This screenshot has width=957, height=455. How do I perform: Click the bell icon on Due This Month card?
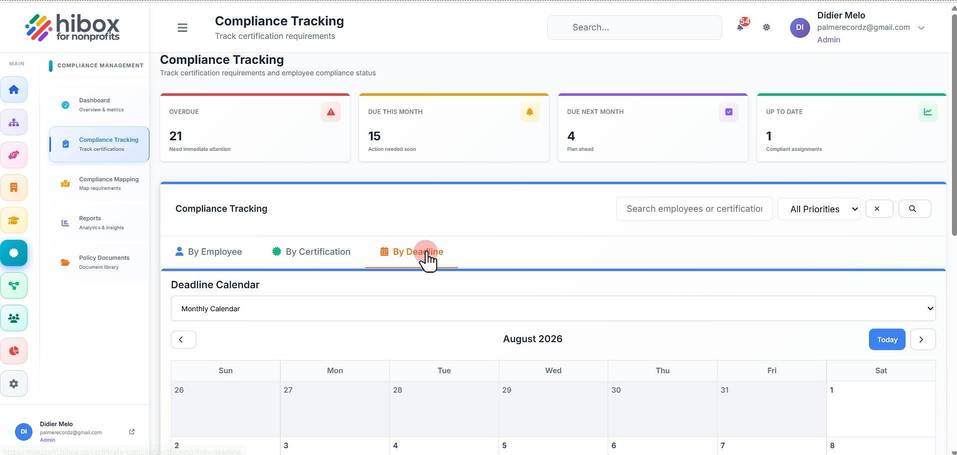pyautogui.click(x=529, y=112)
